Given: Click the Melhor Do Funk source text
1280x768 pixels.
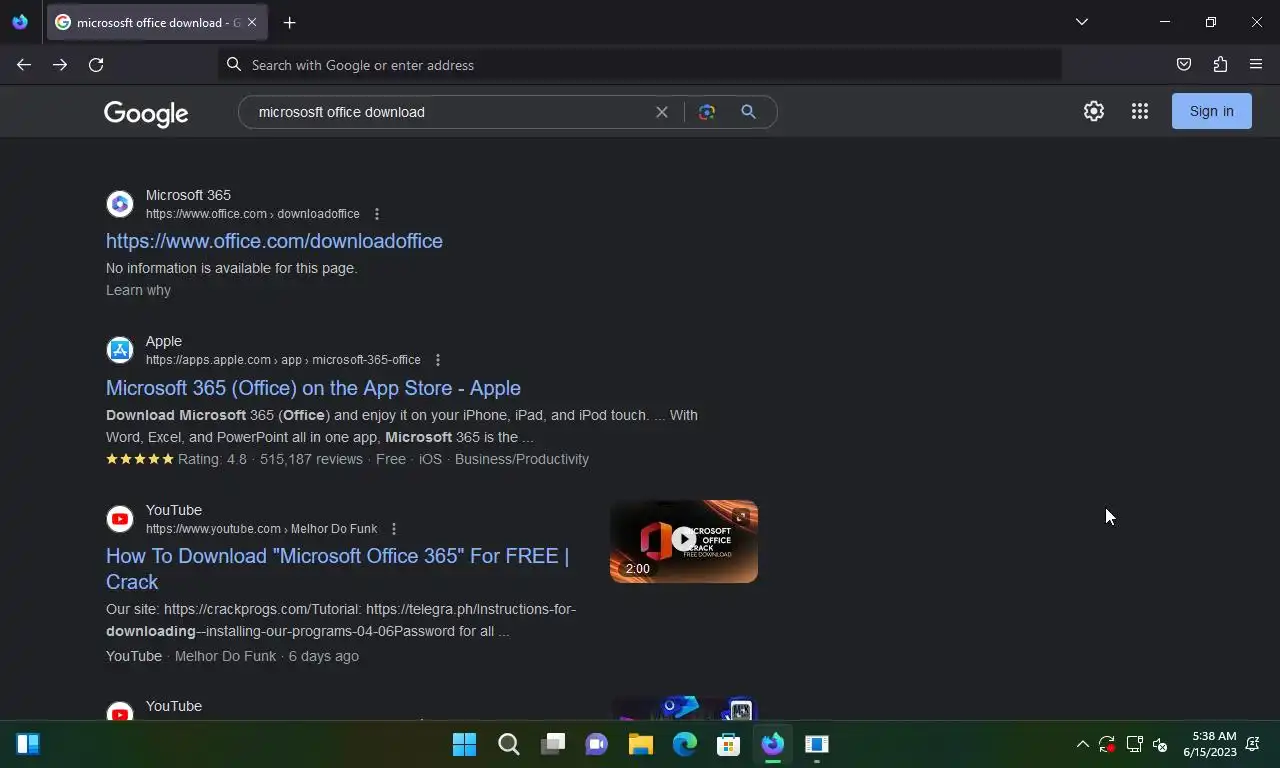Looking at the screenshot, I should pyautogui.click(x=225, y=656).
